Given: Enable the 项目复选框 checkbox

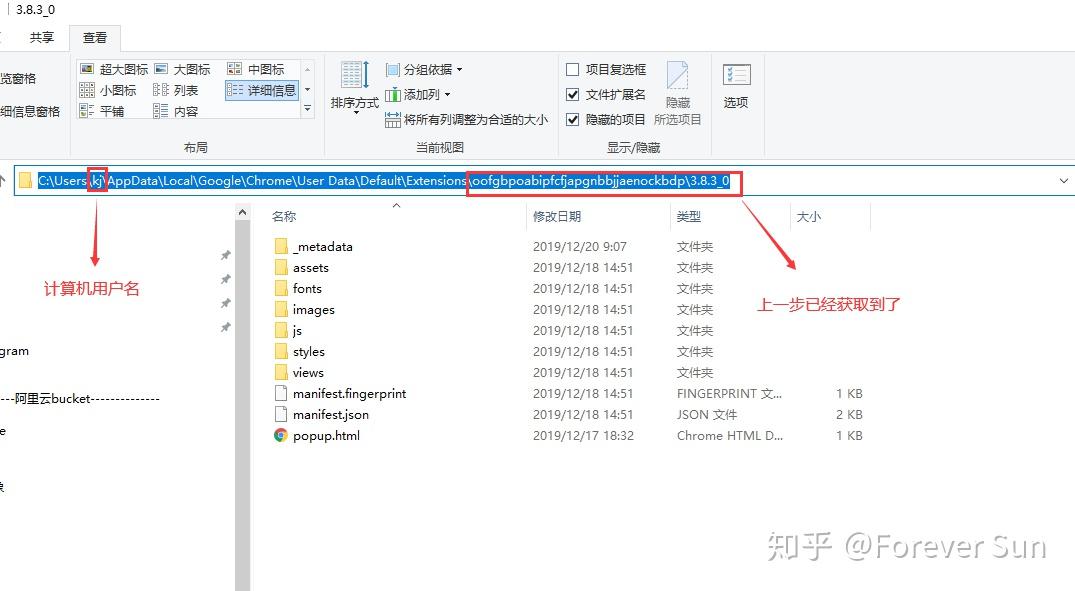Looking at the screenshot, I should point(572,69).
